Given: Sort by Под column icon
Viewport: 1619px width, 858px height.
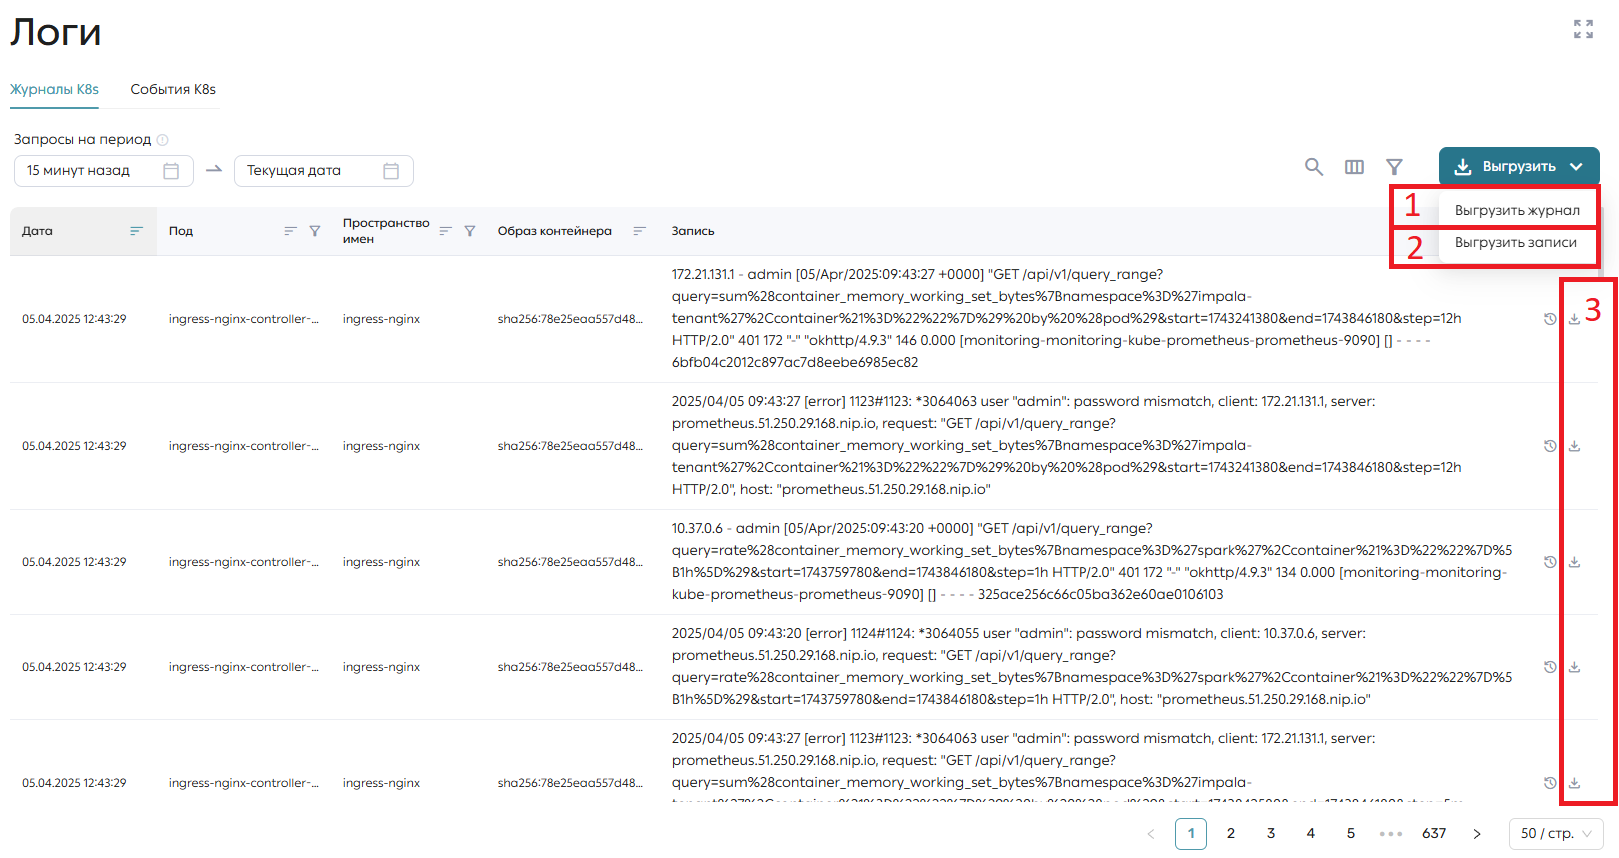Looking at the screenshot, I should coord(290,231).
